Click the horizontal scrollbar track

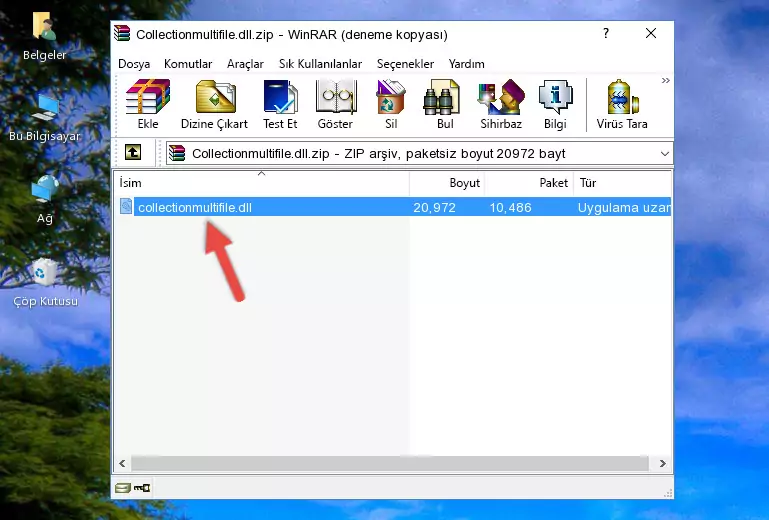click(x=390, y=463)
